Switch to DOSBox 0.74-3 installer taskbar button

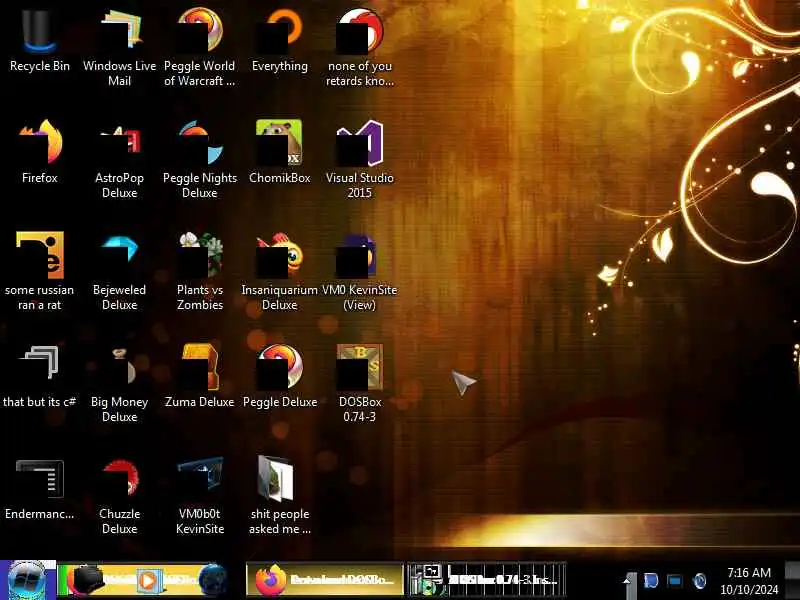(x=487, y=580)
